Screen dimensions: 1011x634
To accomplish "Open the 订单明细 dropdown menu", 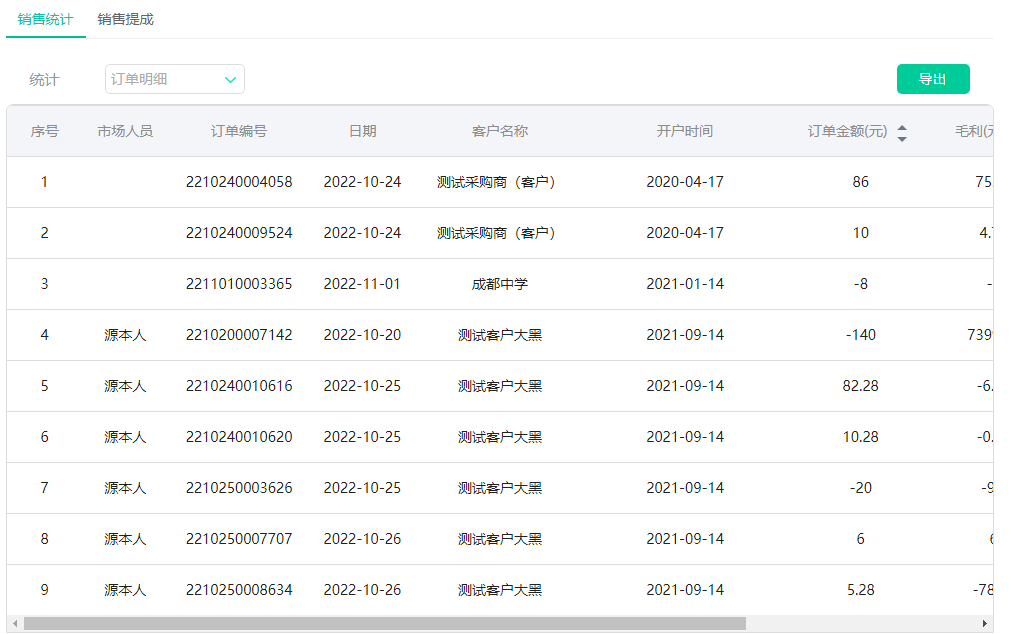I will click(170, 78).
